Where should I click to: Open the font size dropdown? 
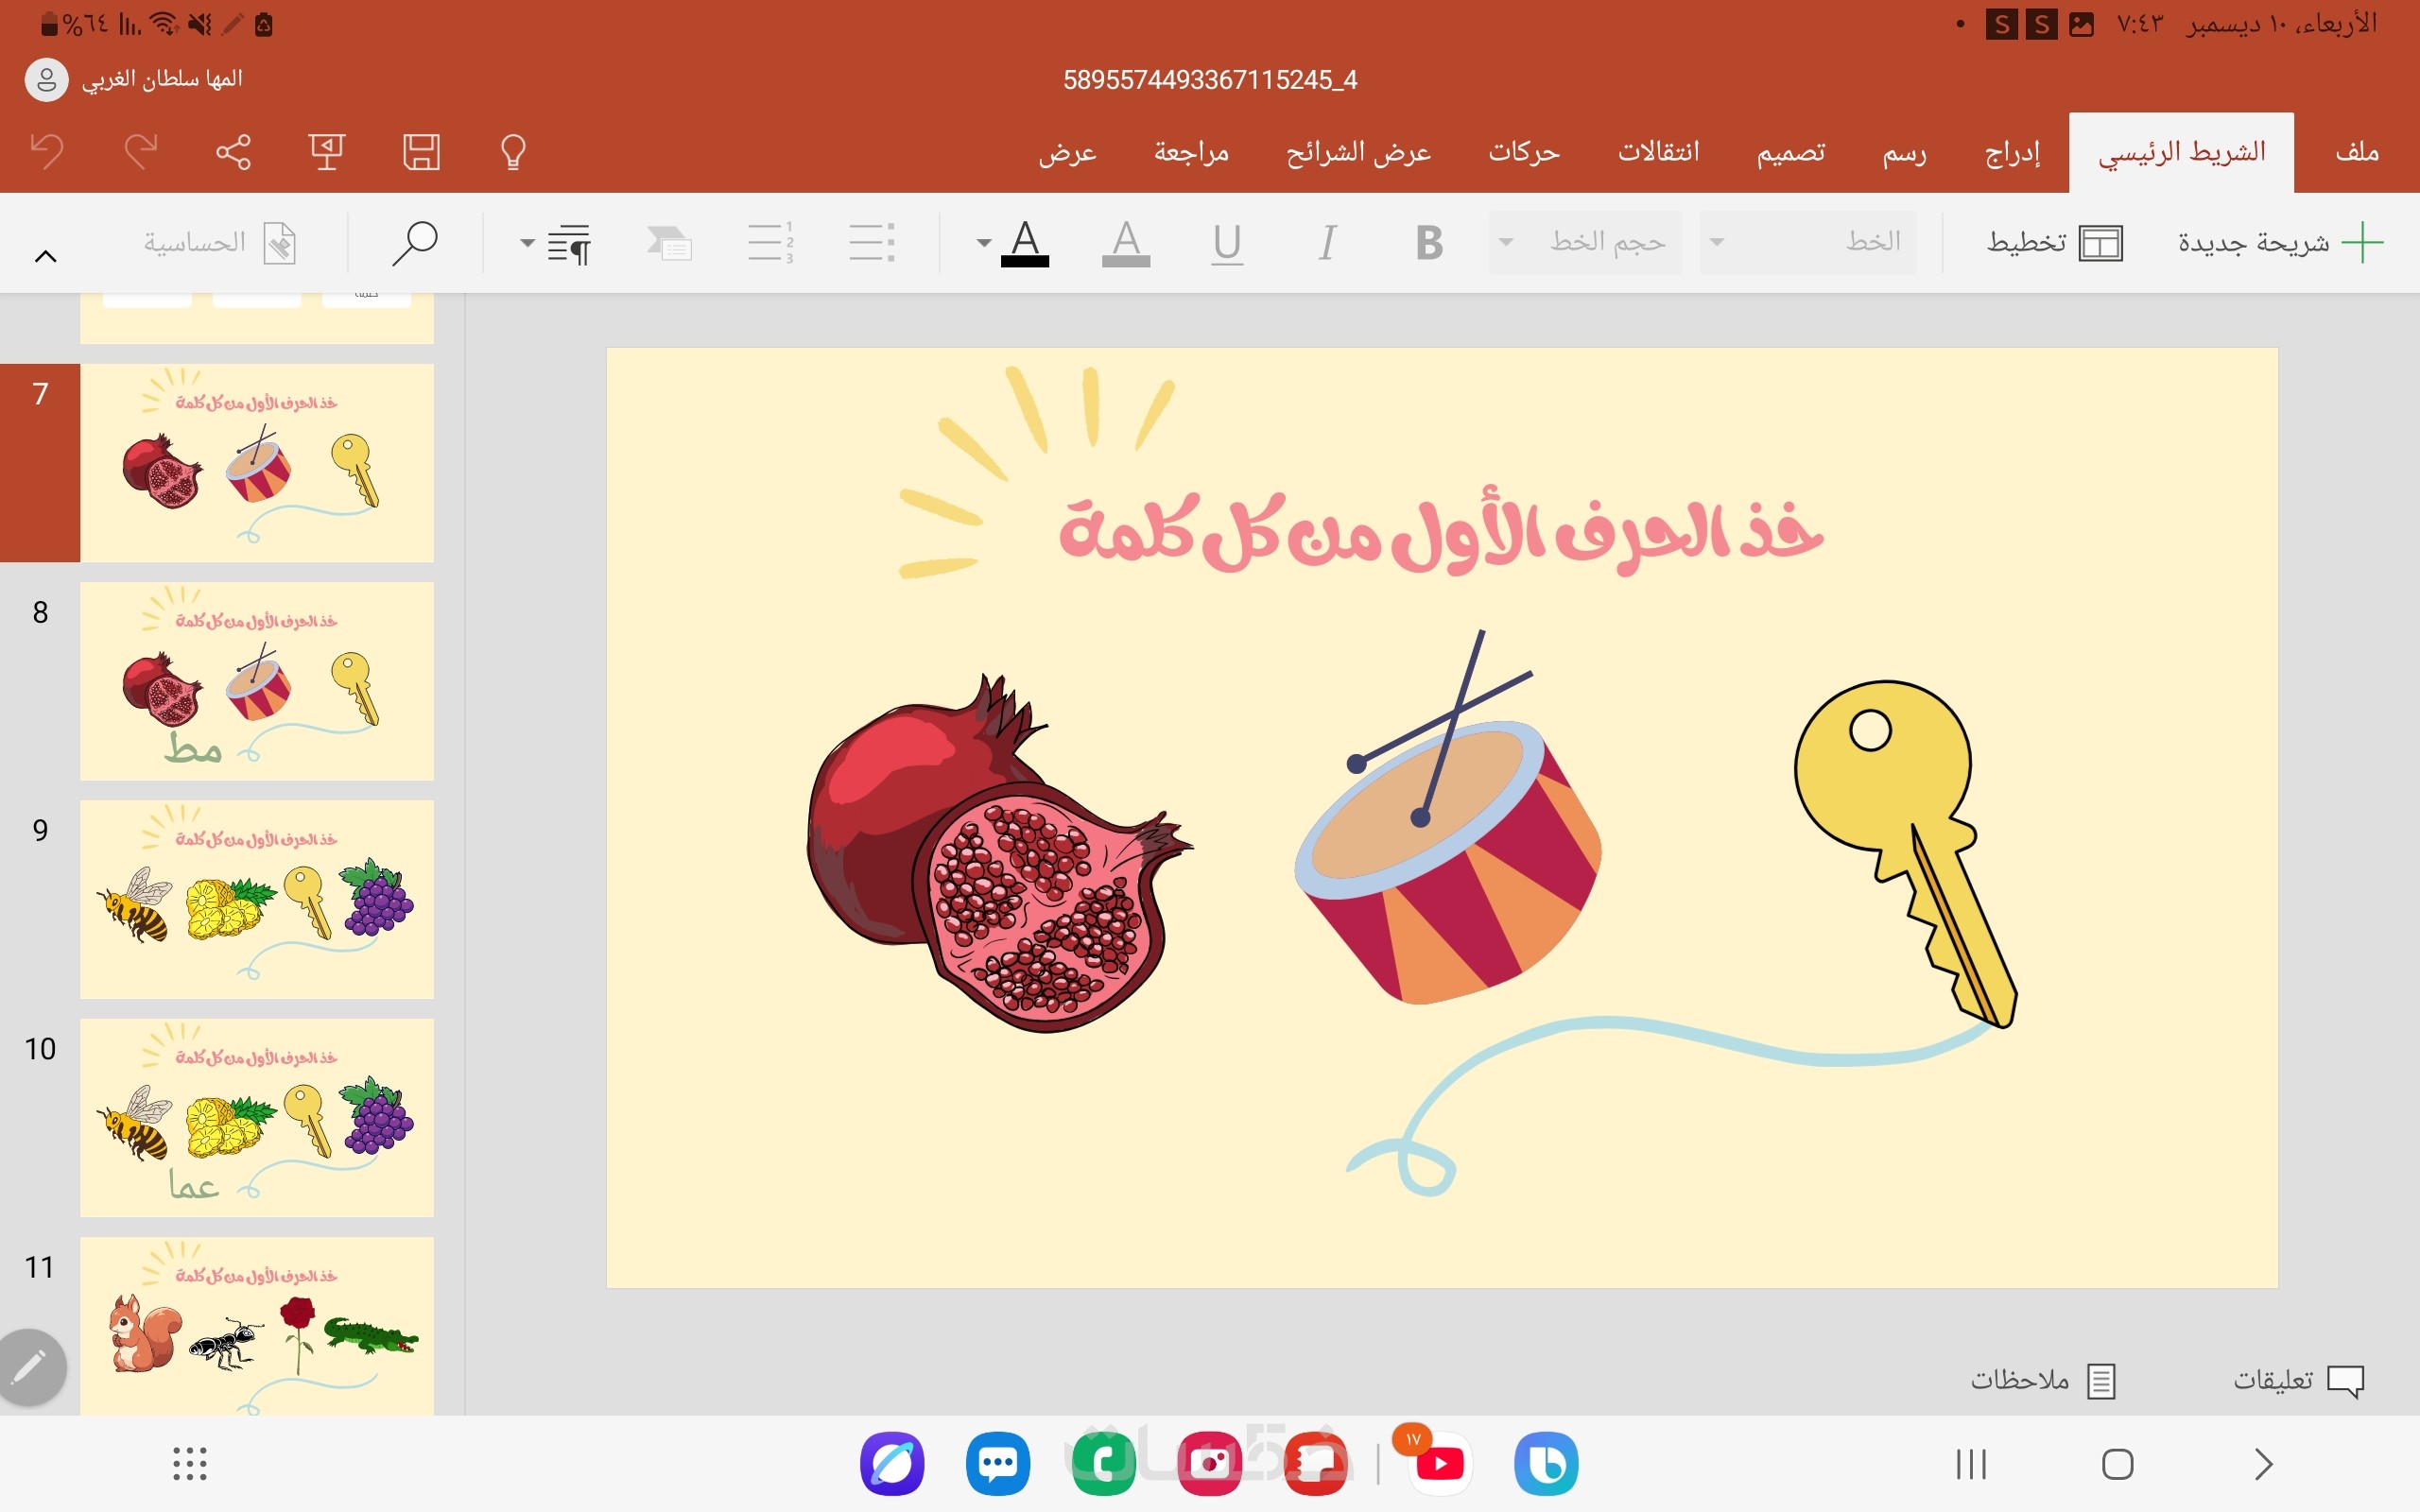click(1585, 243)
